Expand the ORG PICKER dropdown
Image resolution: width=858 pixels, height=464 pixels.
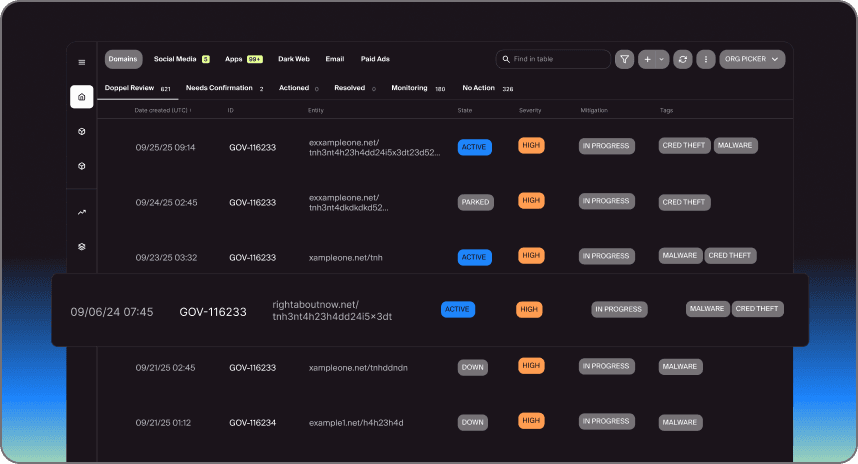[752, 60]
